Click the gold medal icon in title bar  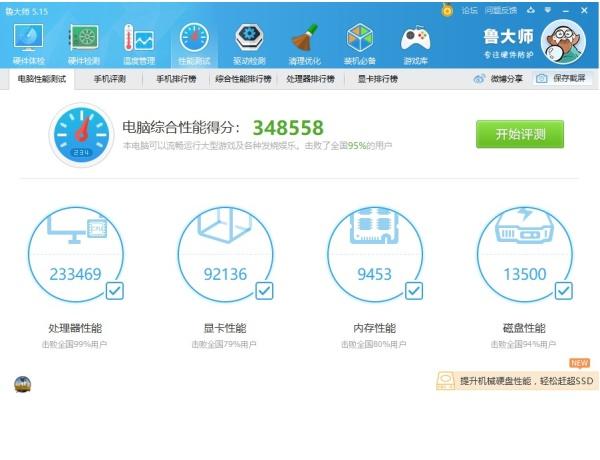click(x=447, y=10)
